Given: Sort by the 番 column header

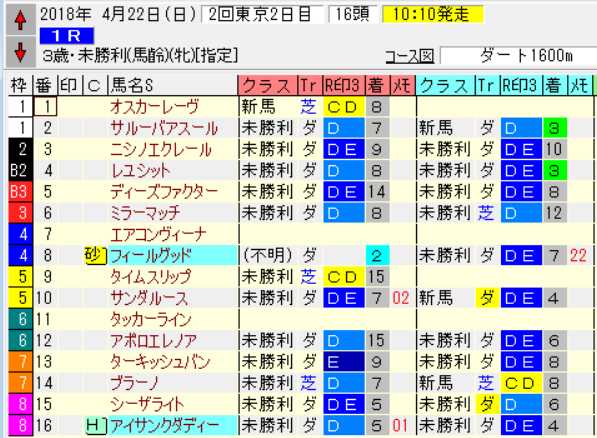Looking at the screenshot, I should tap(45, 85).
